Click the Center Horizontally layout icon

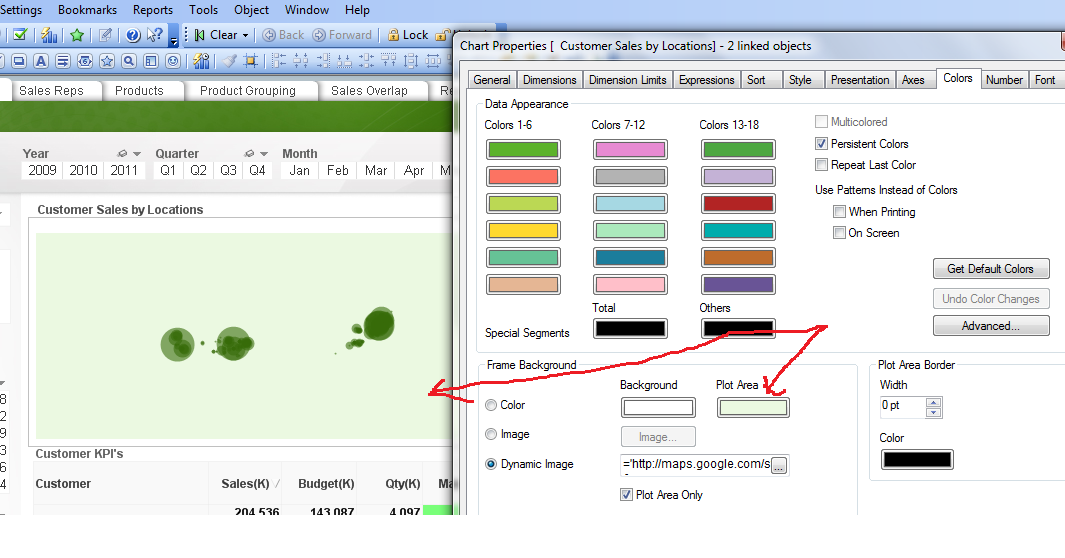pos(300,60)
